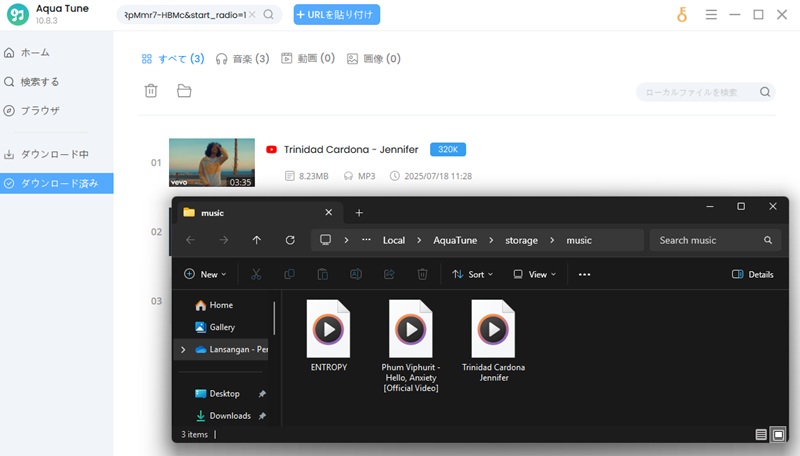Screen dimensions: 800x456
Task: Click the ローカルファイルを検索 field
Action: coord(705,92)
